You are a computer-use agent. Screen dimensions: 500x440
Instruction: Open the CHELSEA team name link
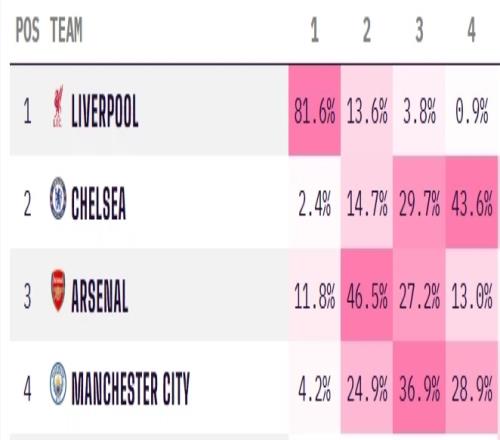click(99, 203)
